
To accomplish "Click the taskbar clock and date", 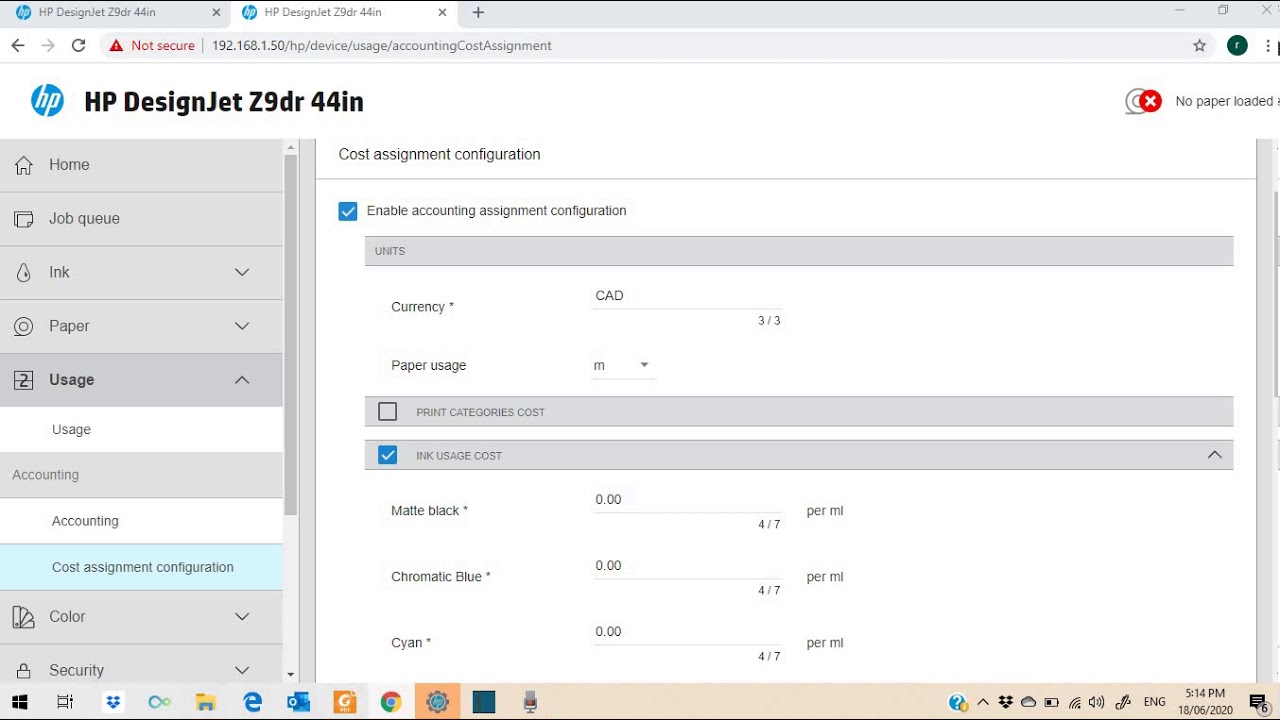I will [1205, 702].
